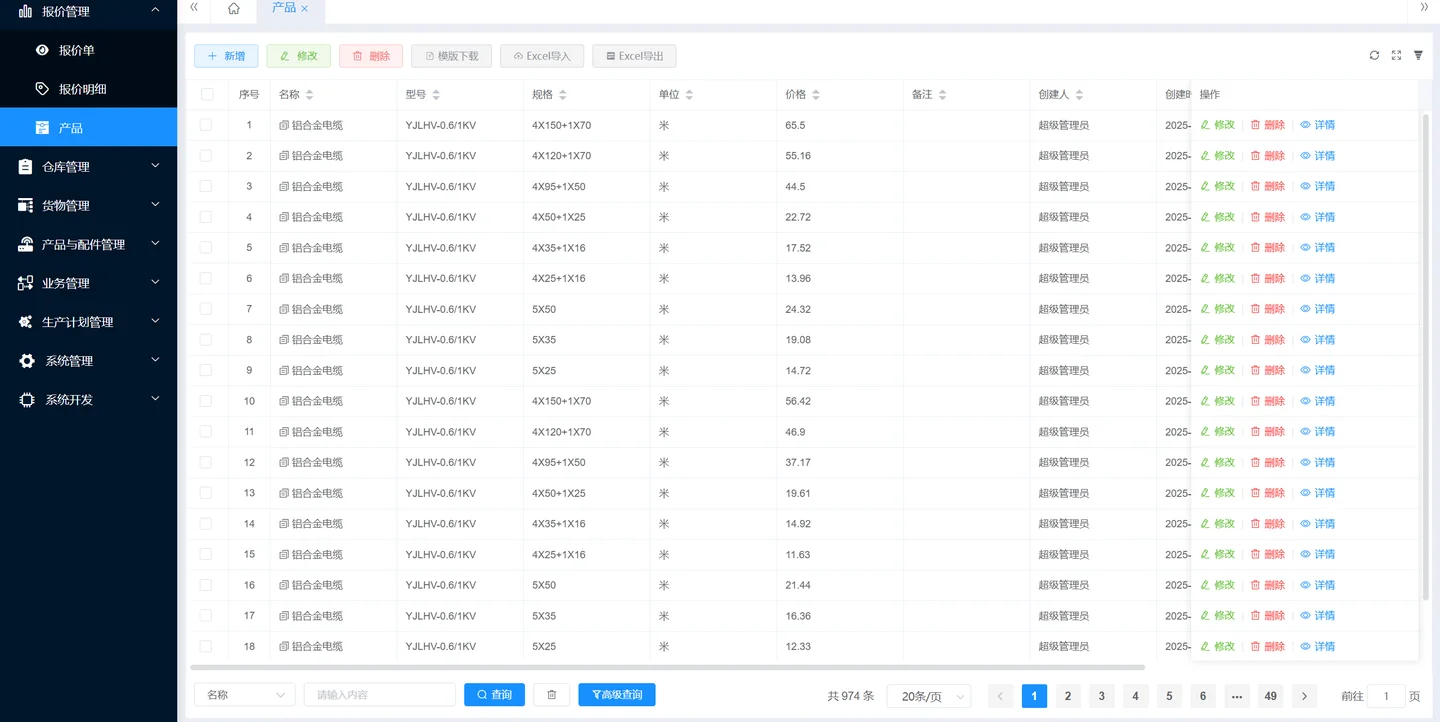Click the 模版下载 button
Screen dimensions: 1440x722
coord(451,56)
